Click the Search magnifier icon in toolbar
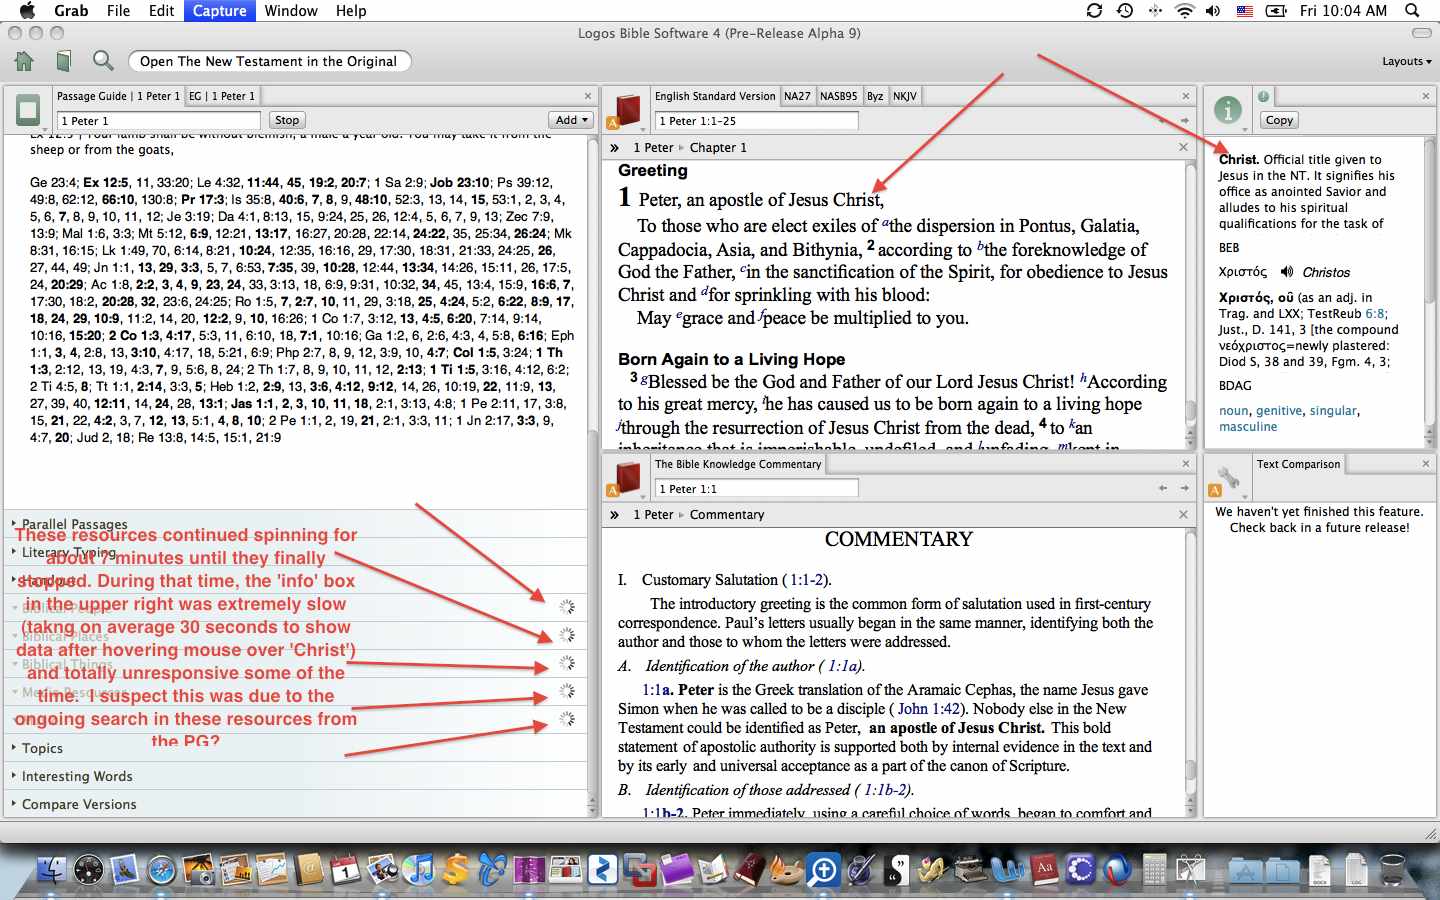Screen dimensions: 1440x900 [x=103, y=61]
